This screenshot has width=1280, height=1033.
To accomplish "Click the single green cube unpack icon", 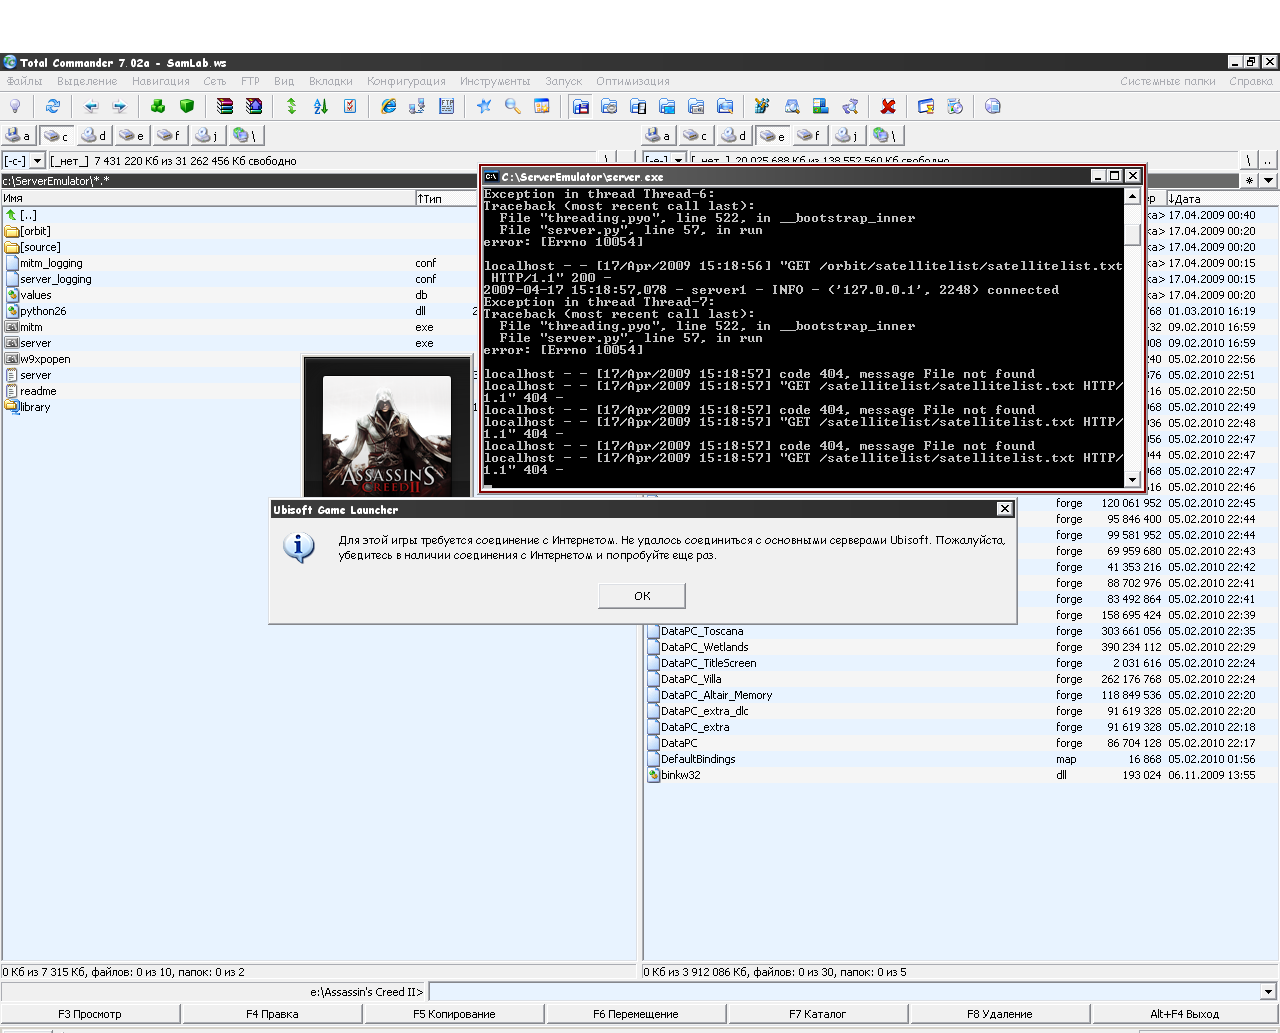I will pyautogui.click(x=187, y=106).
